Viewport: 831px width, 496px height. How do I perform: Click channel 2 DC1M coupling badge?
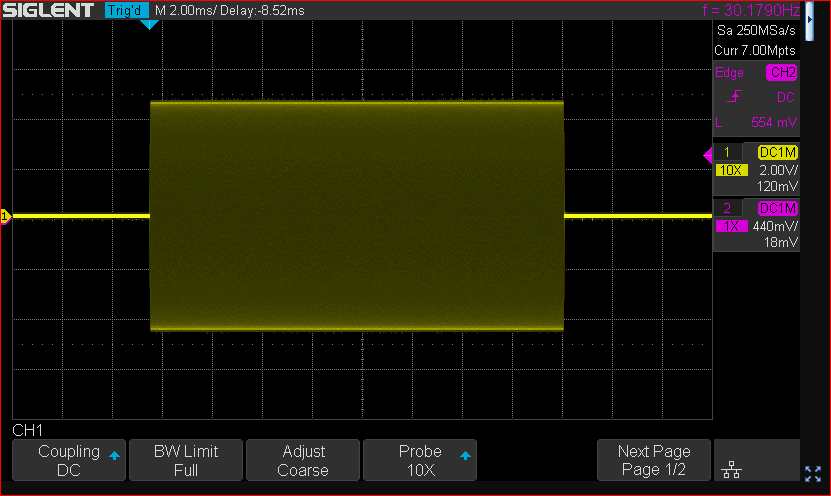777,208
